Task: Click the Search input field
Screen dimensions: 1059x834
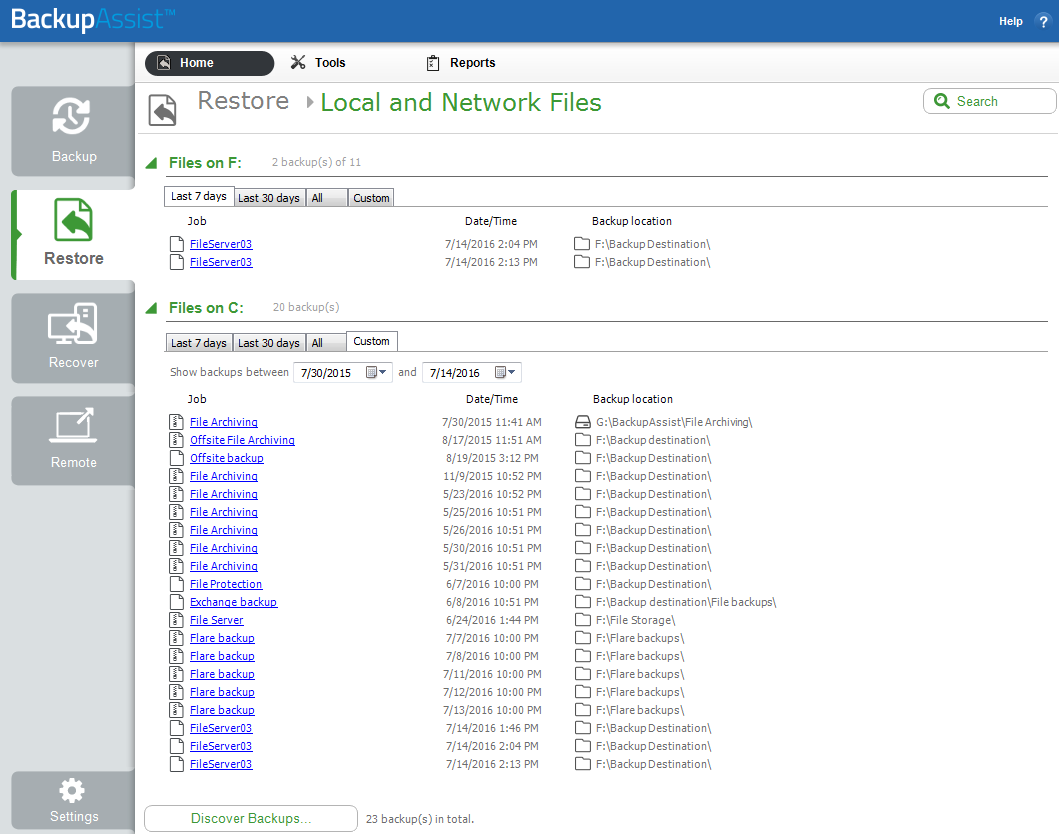Action: coord(989,101)
